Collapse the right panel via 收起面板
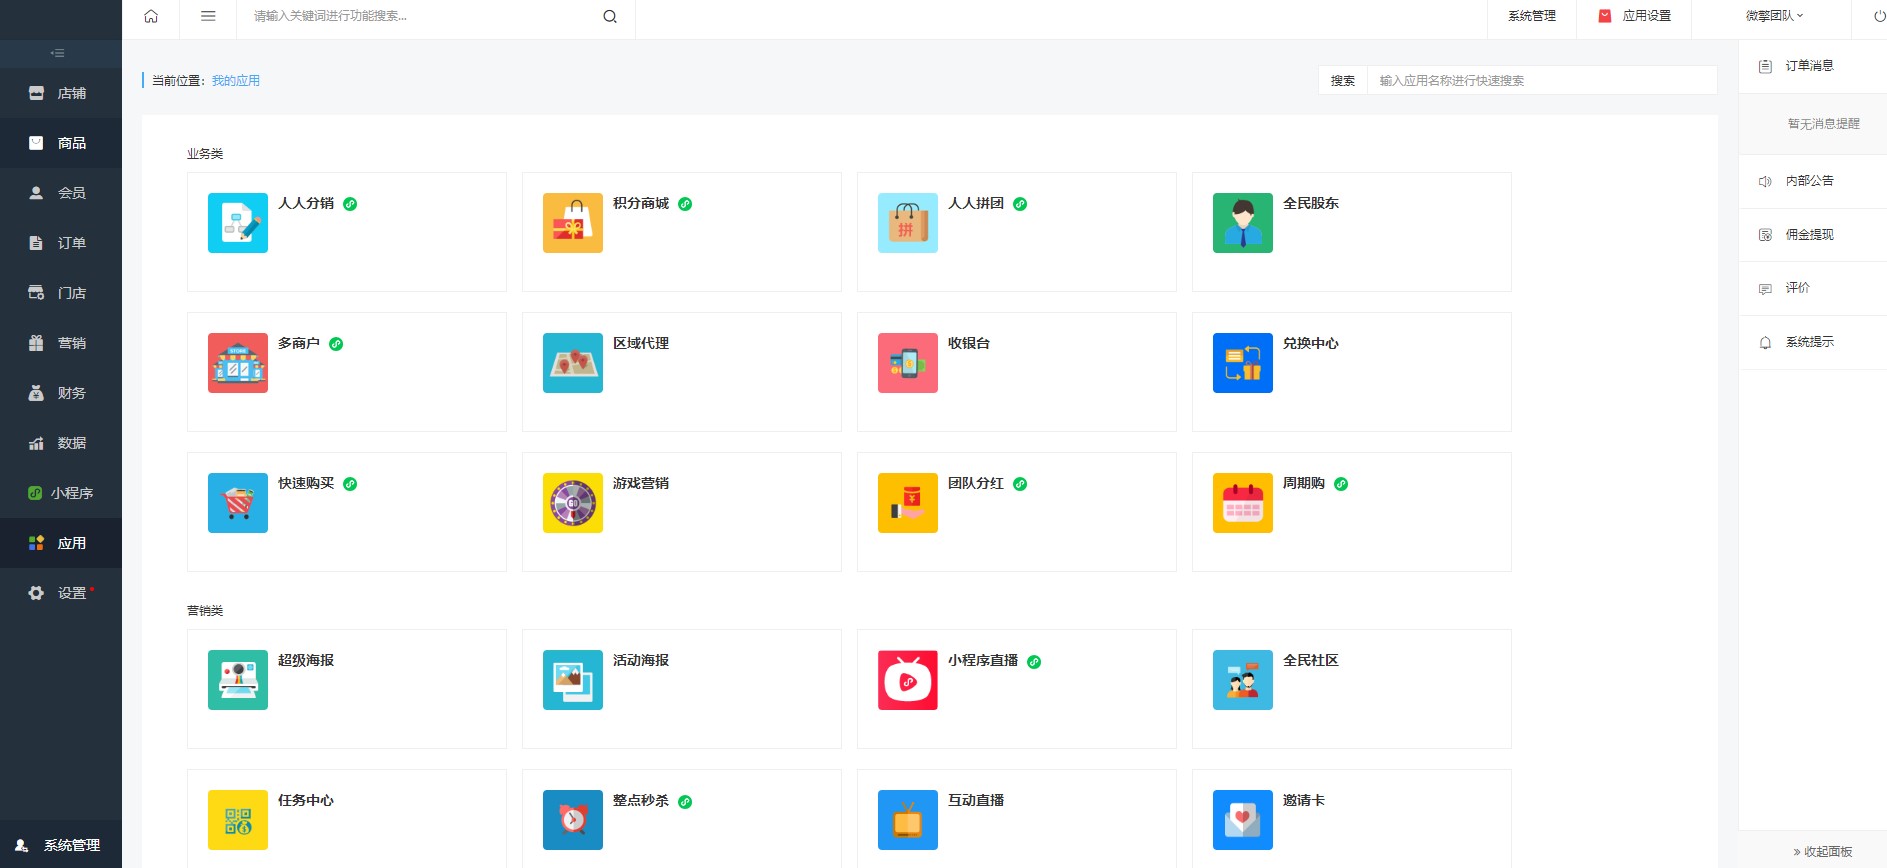The image size is (1887, 868). (1823, 852)
